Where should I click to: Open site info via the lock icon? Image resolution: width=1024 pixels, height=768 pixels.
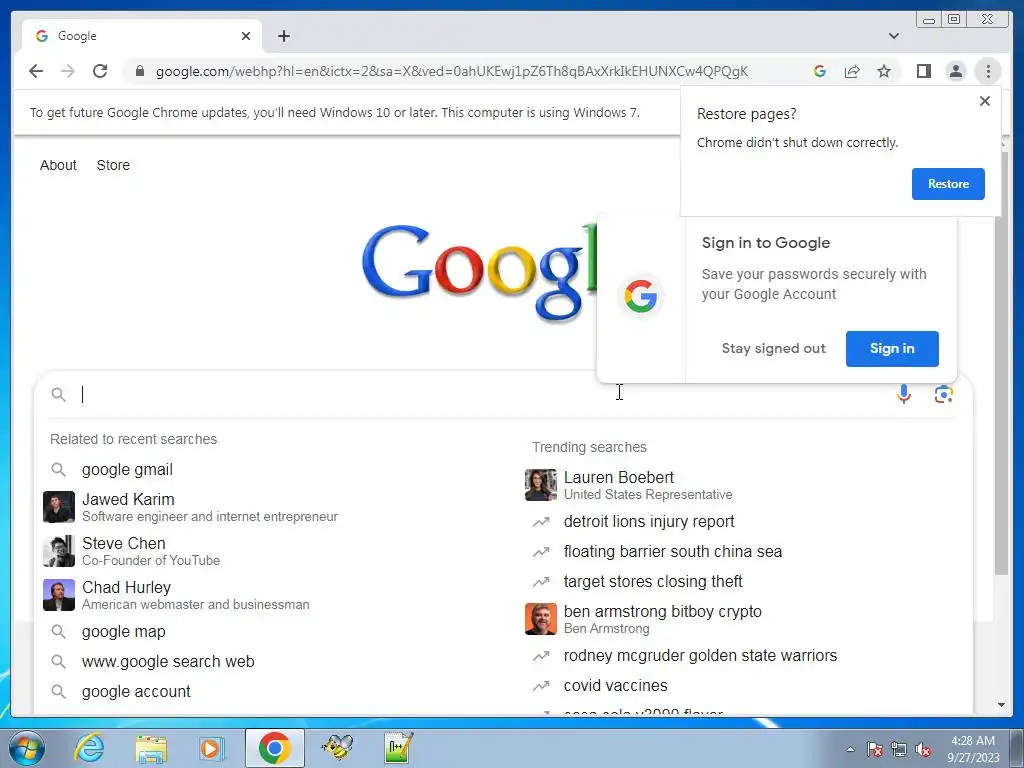pos(139,71)
